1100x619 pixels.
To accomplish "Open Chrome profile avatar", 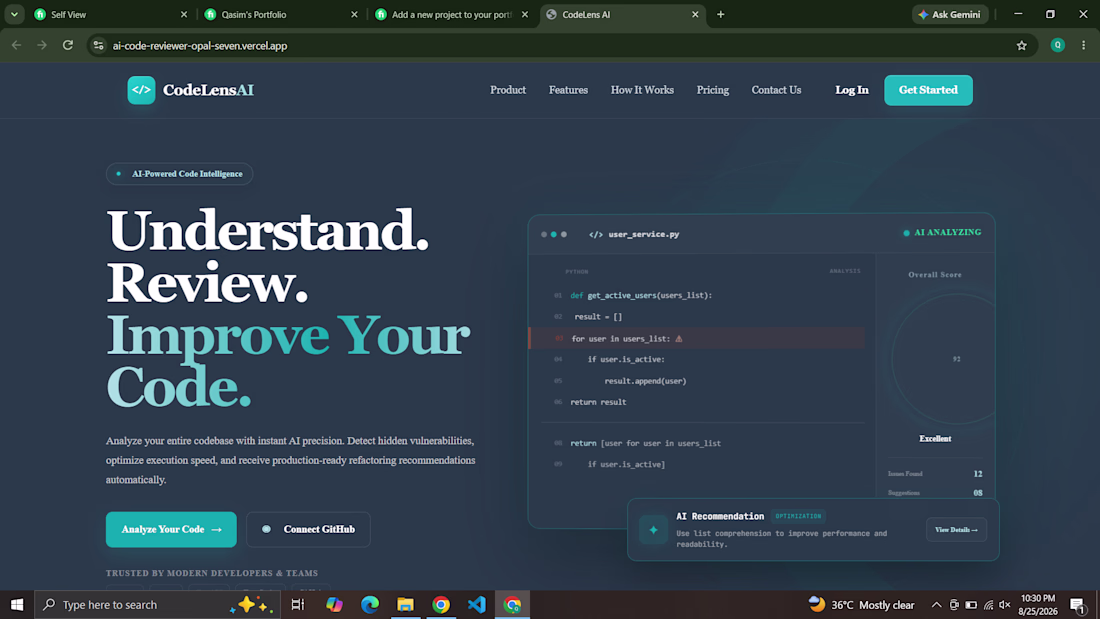I will (x=1057, y=46).
